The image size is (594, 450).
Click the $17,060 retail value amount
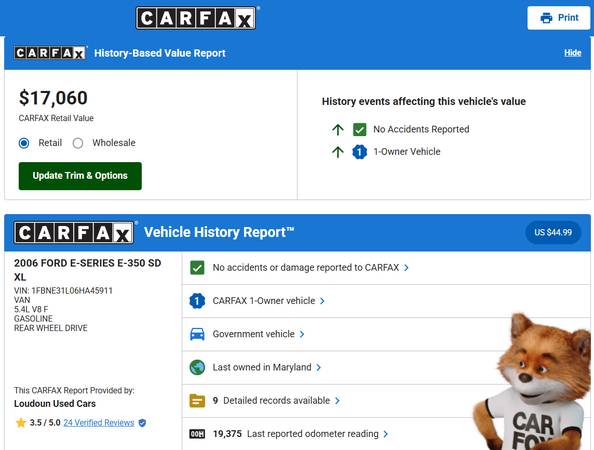[53, 98]
